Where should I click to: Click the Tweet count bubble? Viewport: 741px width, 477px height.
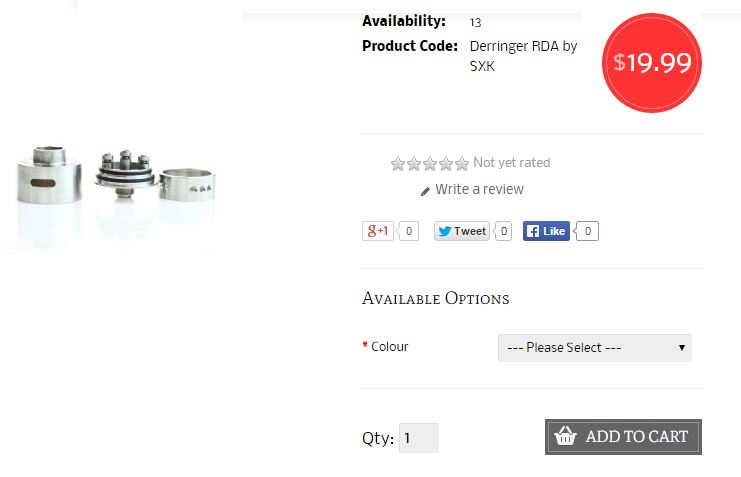point(503,231)
